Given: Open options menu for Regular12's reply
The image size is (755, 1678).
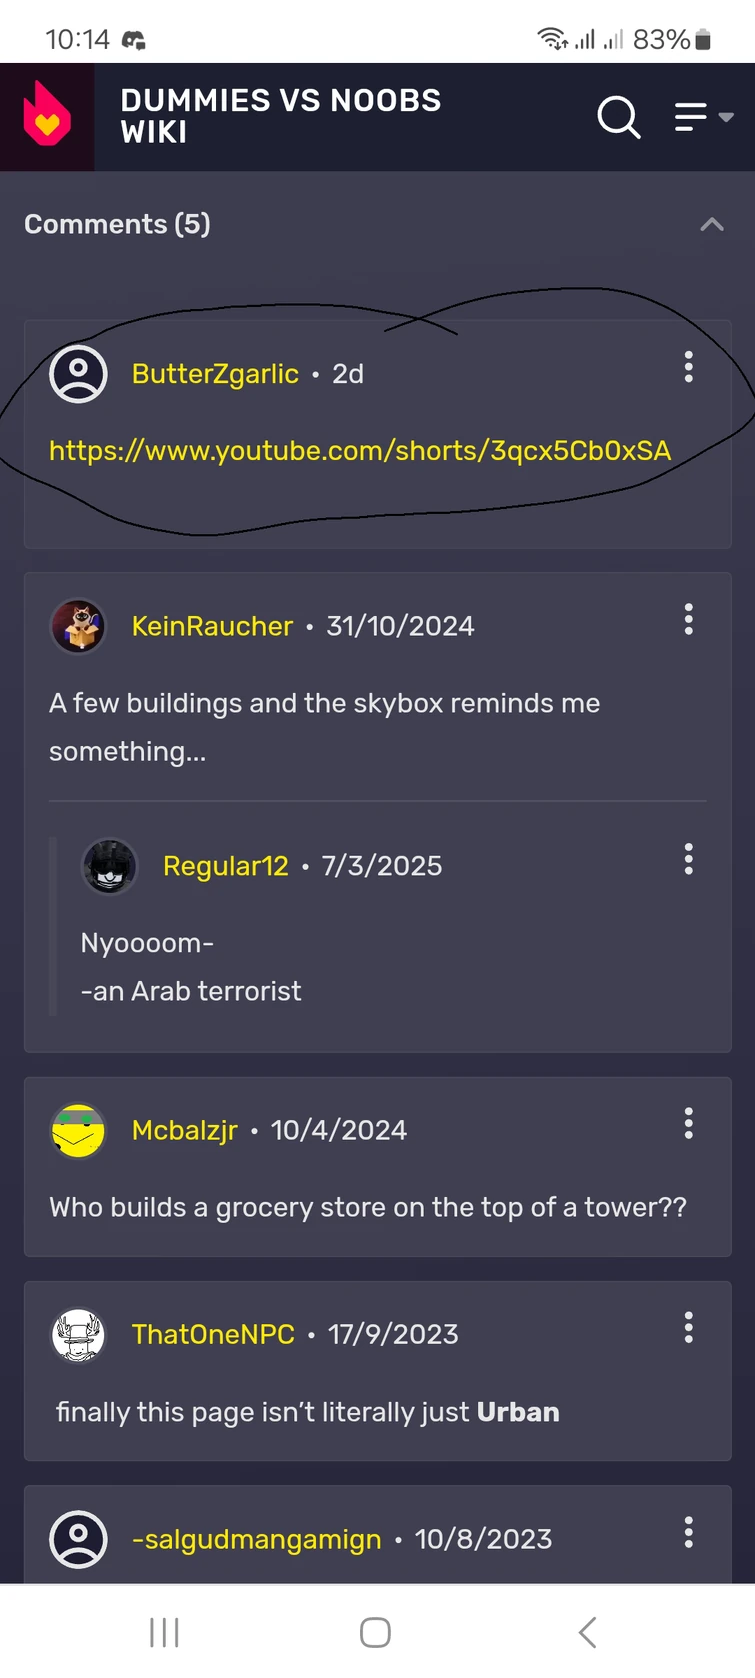Looking at the screenshot, I should (688, 859).
